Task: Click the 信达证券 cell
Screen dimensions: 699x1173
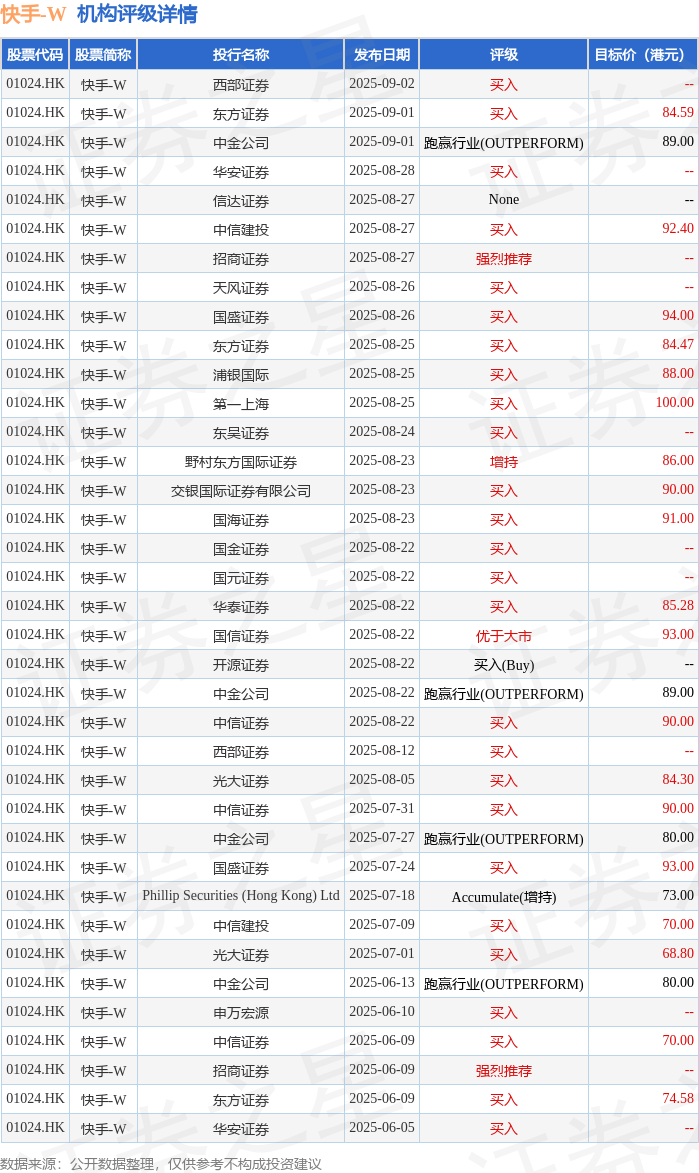Action: (x=241, y=200)
